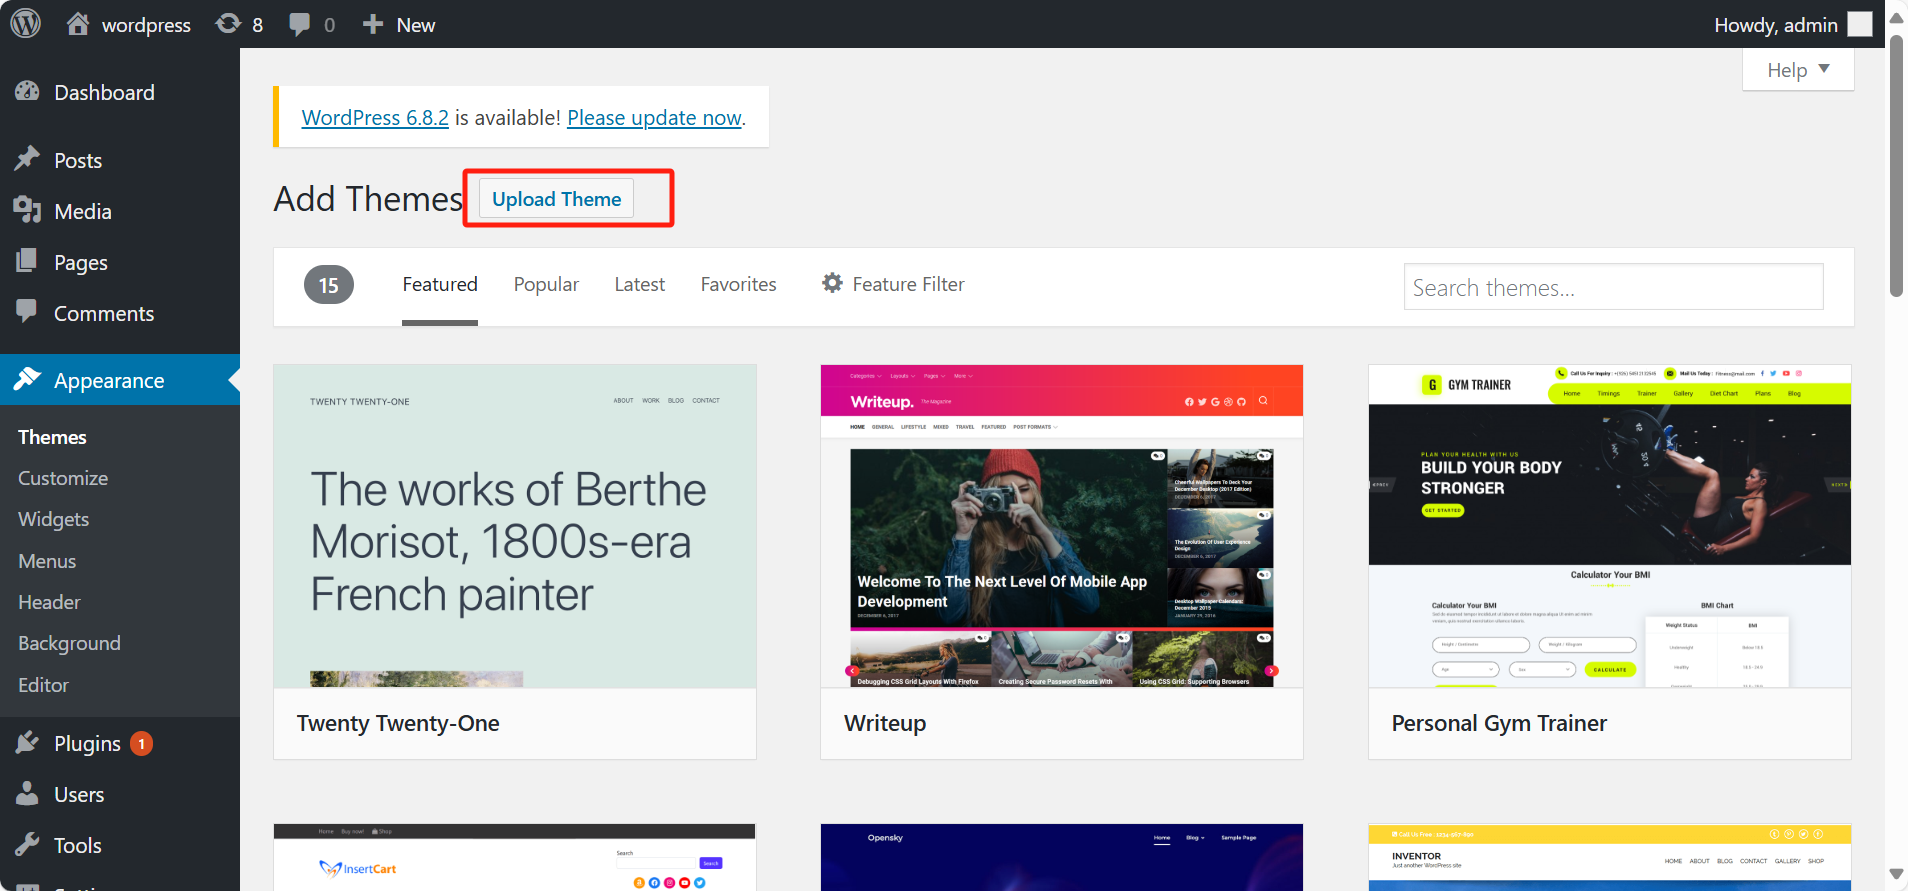
Task: Open the Inventor theme thumbnail
Action: pyautogui.click(x=1610, y=857)
